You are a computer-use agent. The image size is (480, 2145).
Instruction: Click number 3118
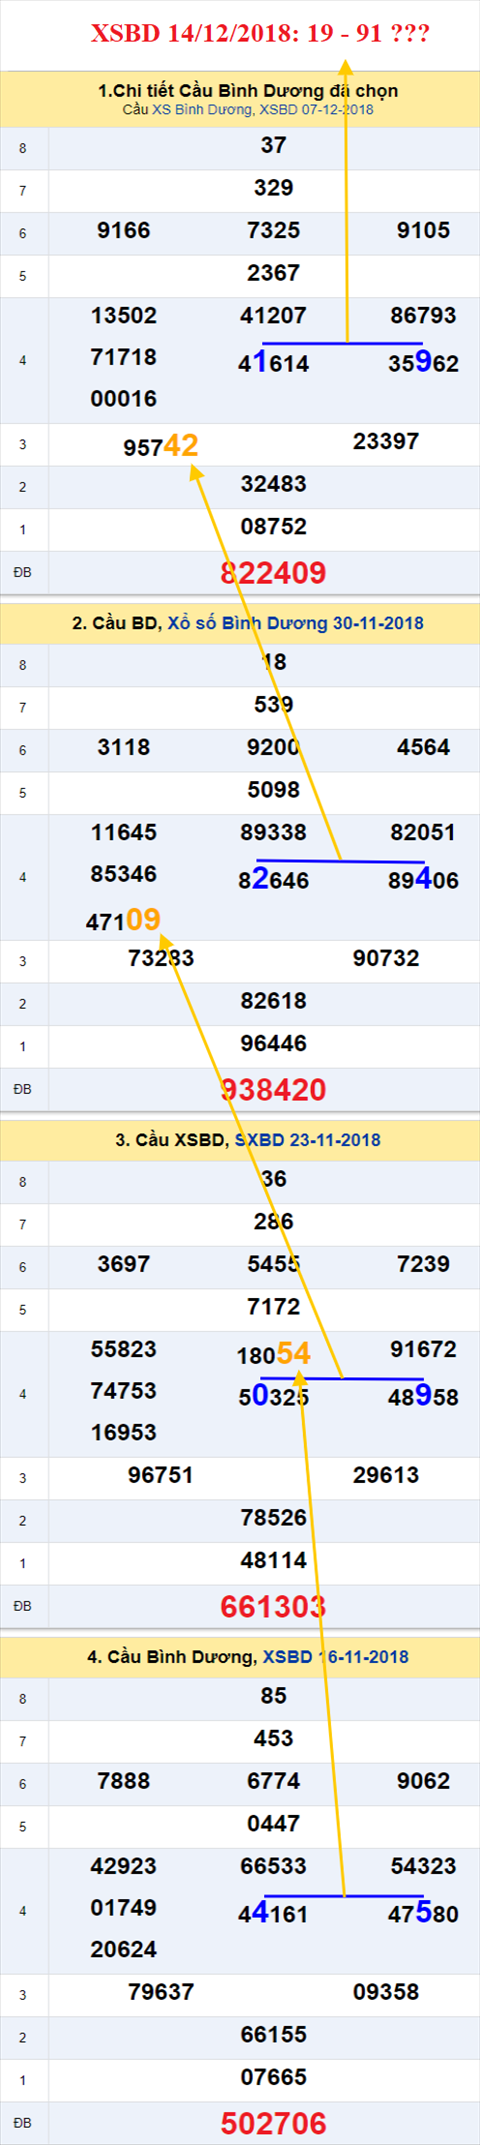click(x=124, y=747)
